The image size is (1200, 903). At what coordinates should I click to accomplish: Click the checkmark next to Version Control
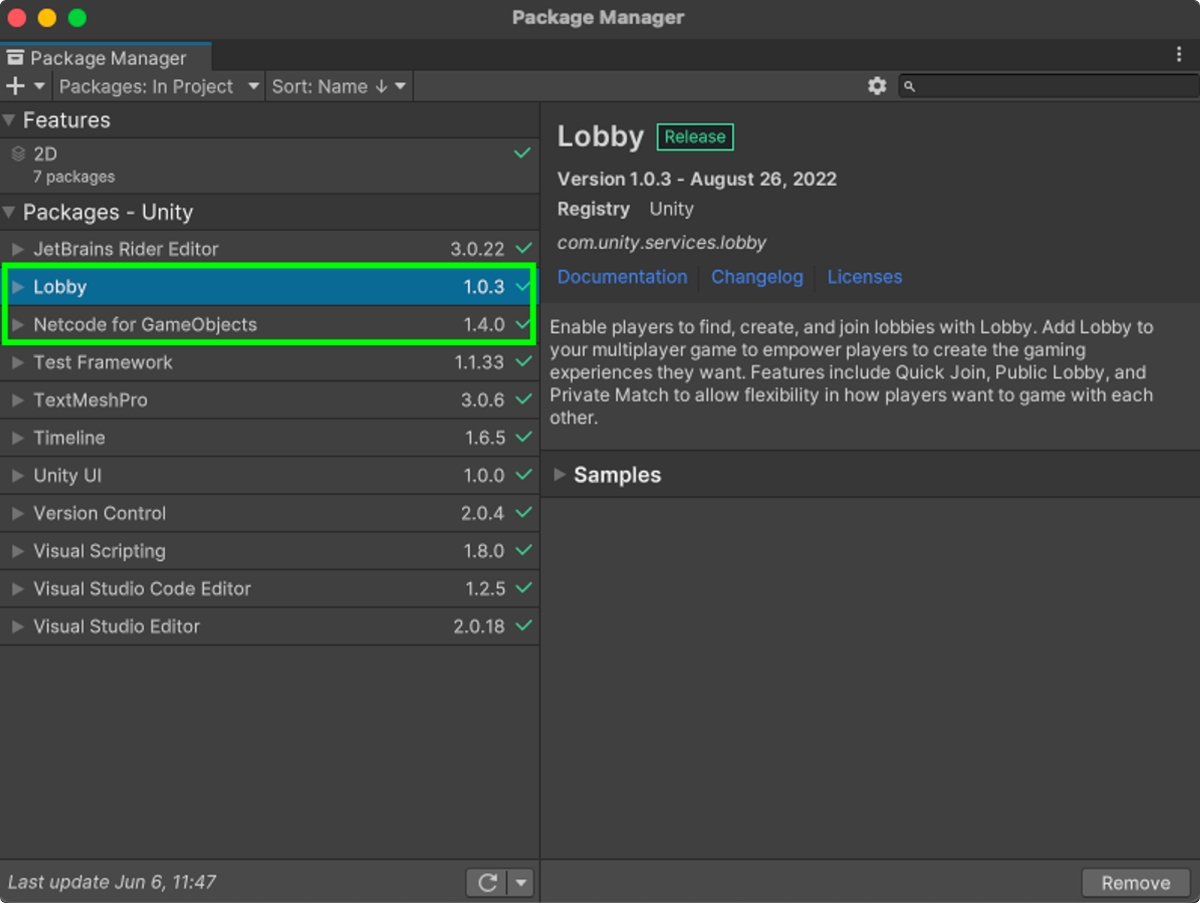pos(523,513)
